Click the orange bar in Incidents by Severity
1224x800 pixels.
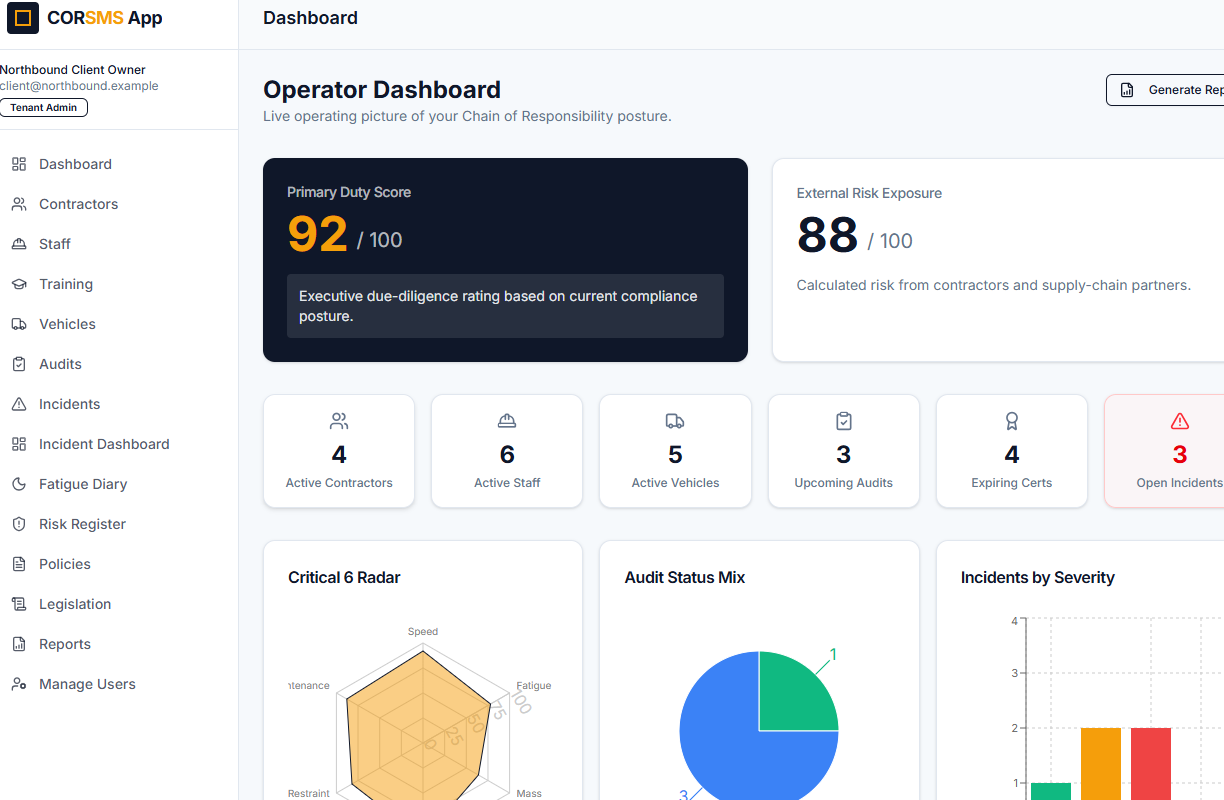[1101, 764]
